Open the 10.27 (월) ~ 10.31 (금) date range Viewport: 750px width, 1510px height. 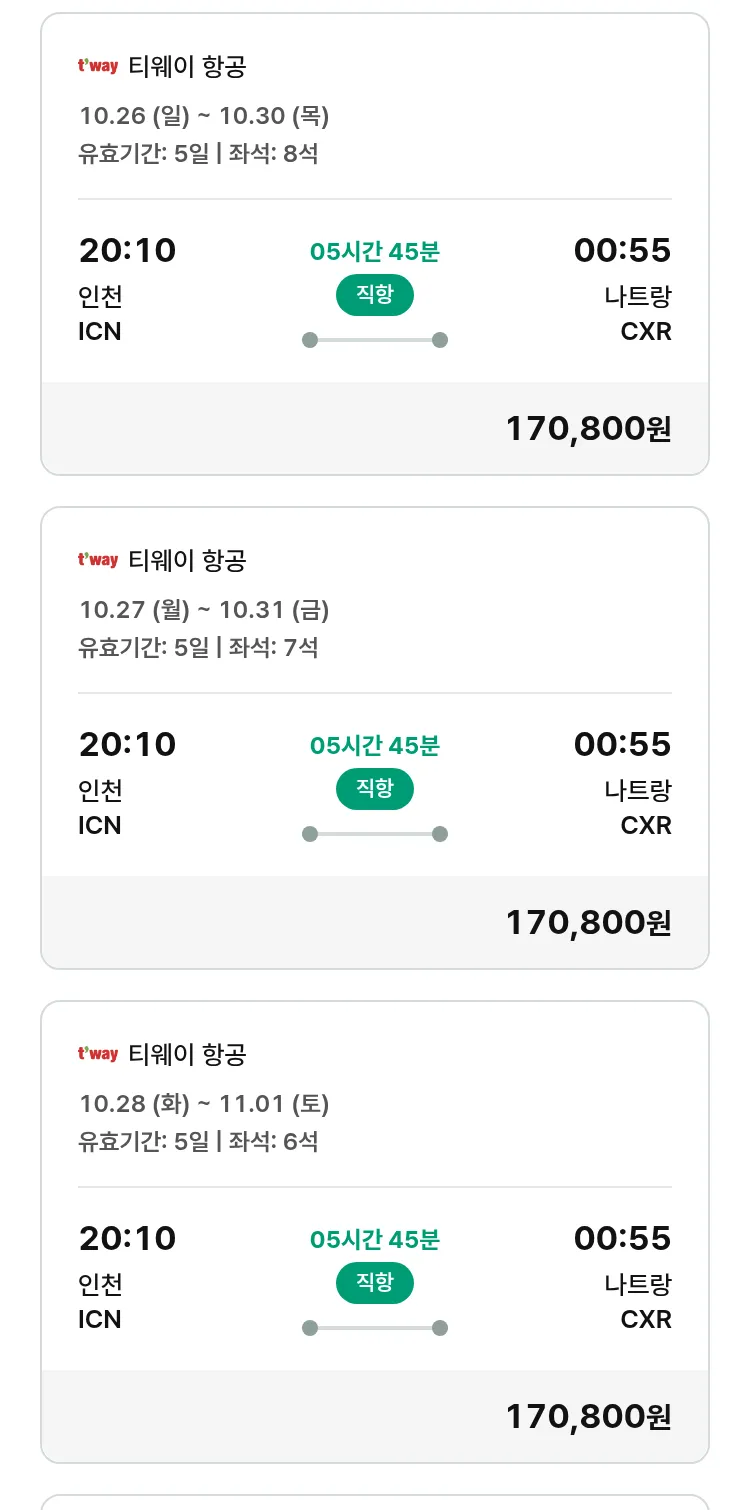click(204, 610)
